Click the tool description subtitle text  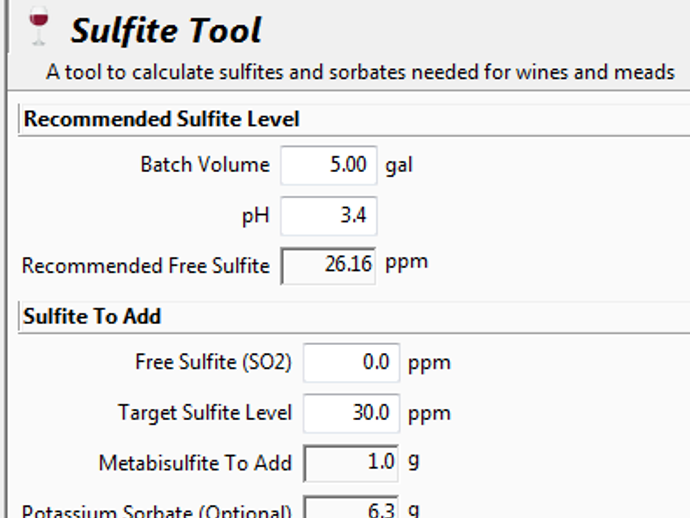[360, 73]
